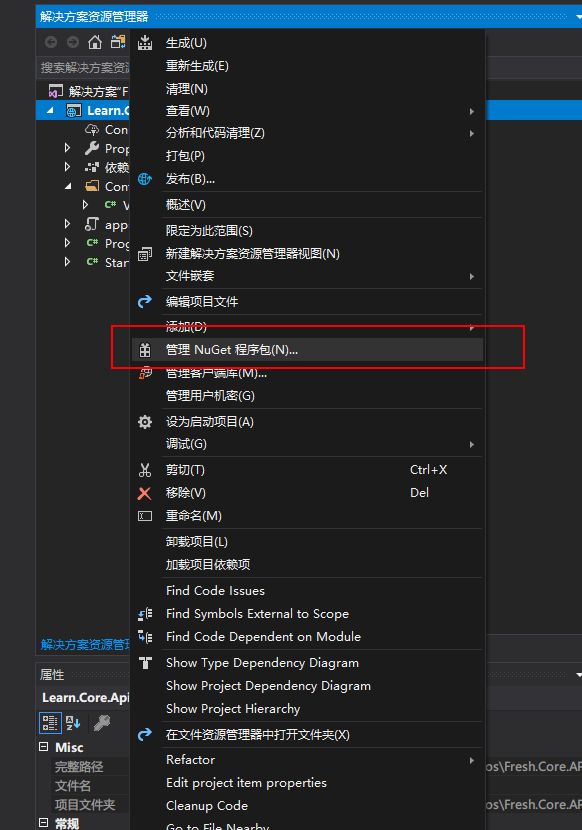Expand the Properties tree node
The height and width of the screenshot is (830, 582).
(x=67, y=148)
